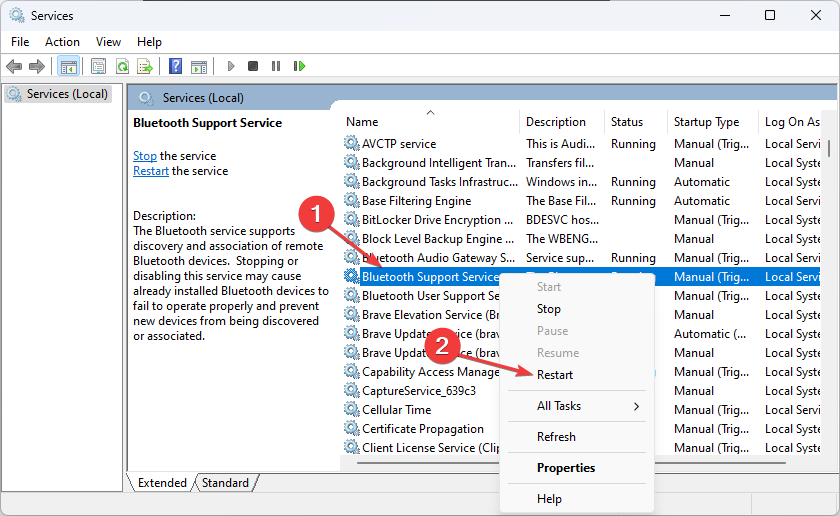Image resolution: width=840 pixels, height=516 pixels.
Task: Click the Restart Service toolbar icon
Action: coord(299,66)
